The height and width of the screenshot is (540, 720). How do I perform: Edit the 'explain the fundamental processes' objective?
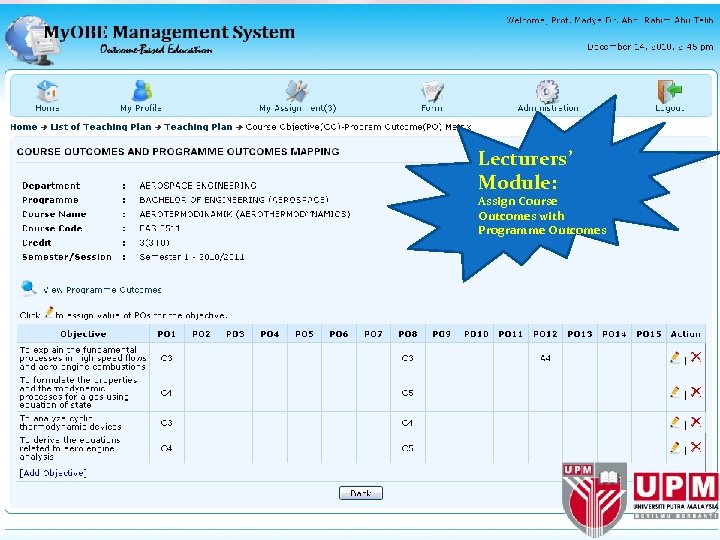pyautogui.click(x=675, y=357)
